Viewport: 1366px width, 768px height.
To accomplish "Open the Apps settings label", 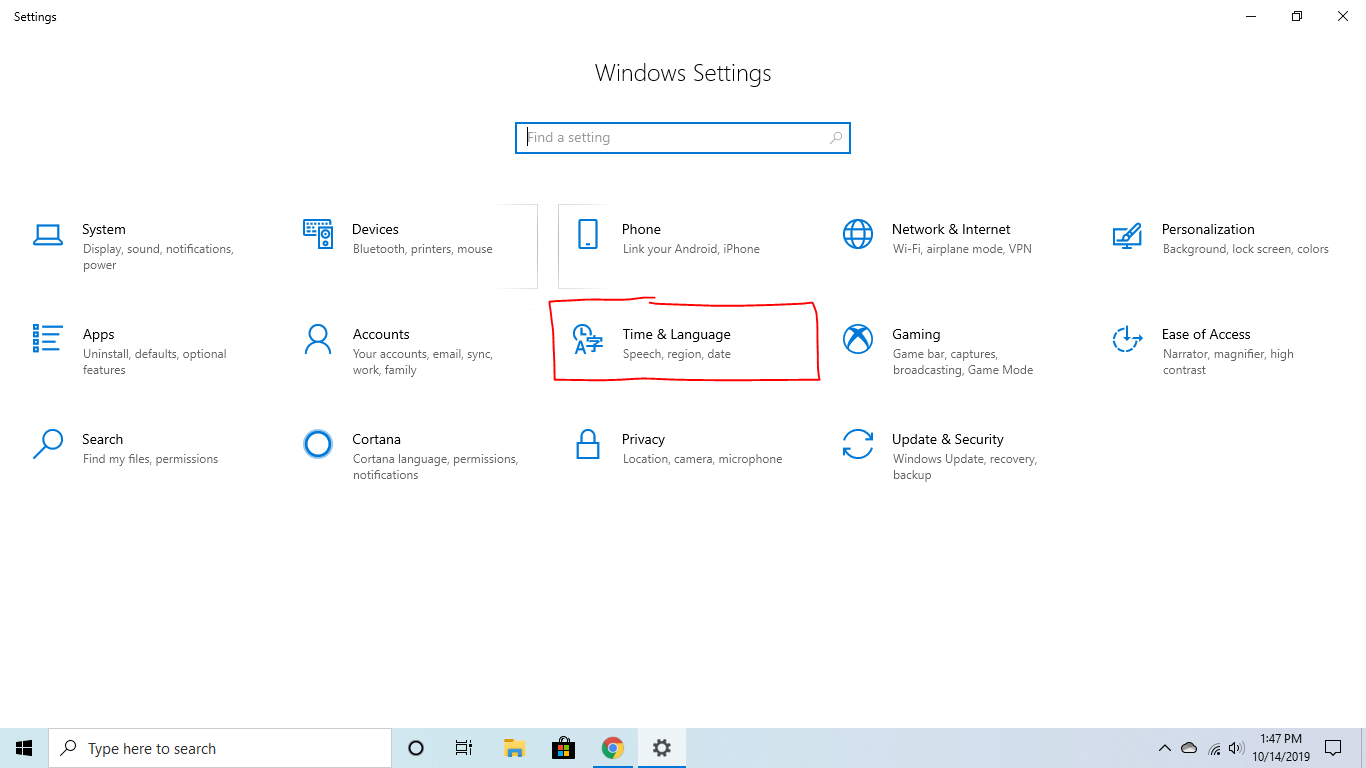I will 98,334.
